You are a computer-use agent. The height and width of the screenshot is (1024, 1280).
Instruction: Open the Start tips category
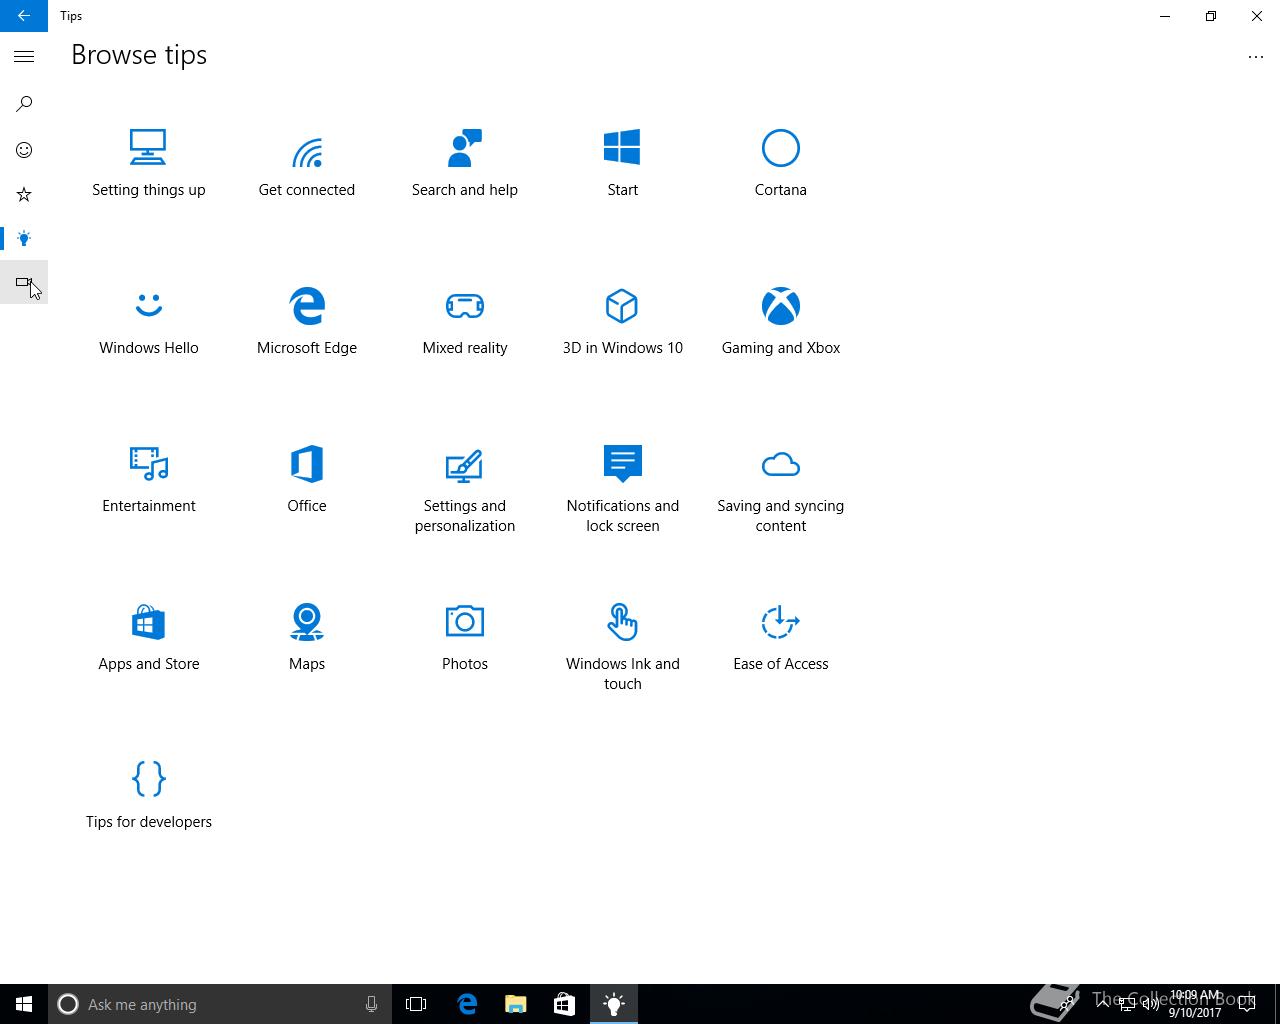point(622,163)
